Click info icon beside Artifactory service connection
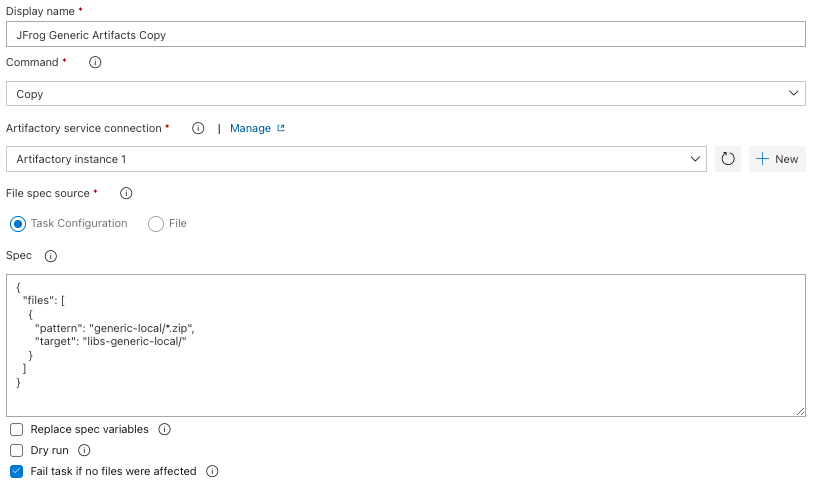The width and height of the screenshot is (819, 485). click(x=198, y=128)
